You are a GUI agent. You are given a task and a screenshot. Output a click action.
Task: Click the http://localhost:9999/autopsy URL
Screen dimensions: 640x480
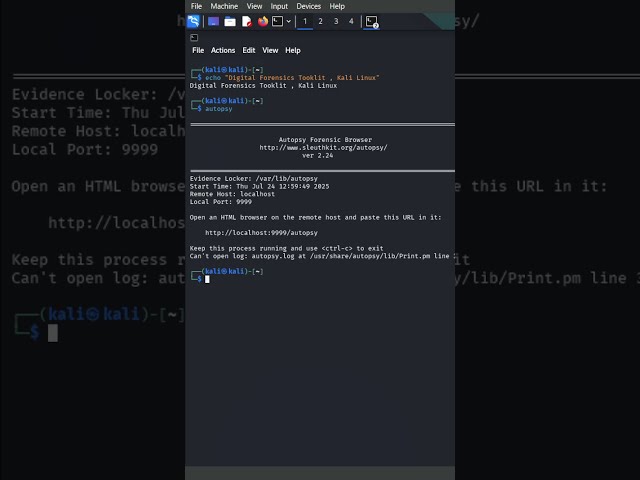[x=261, y=233]
